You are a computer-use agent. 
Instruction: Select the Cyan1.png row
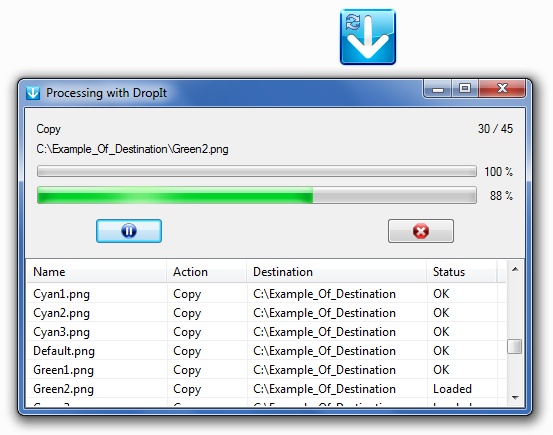point(267,294)
